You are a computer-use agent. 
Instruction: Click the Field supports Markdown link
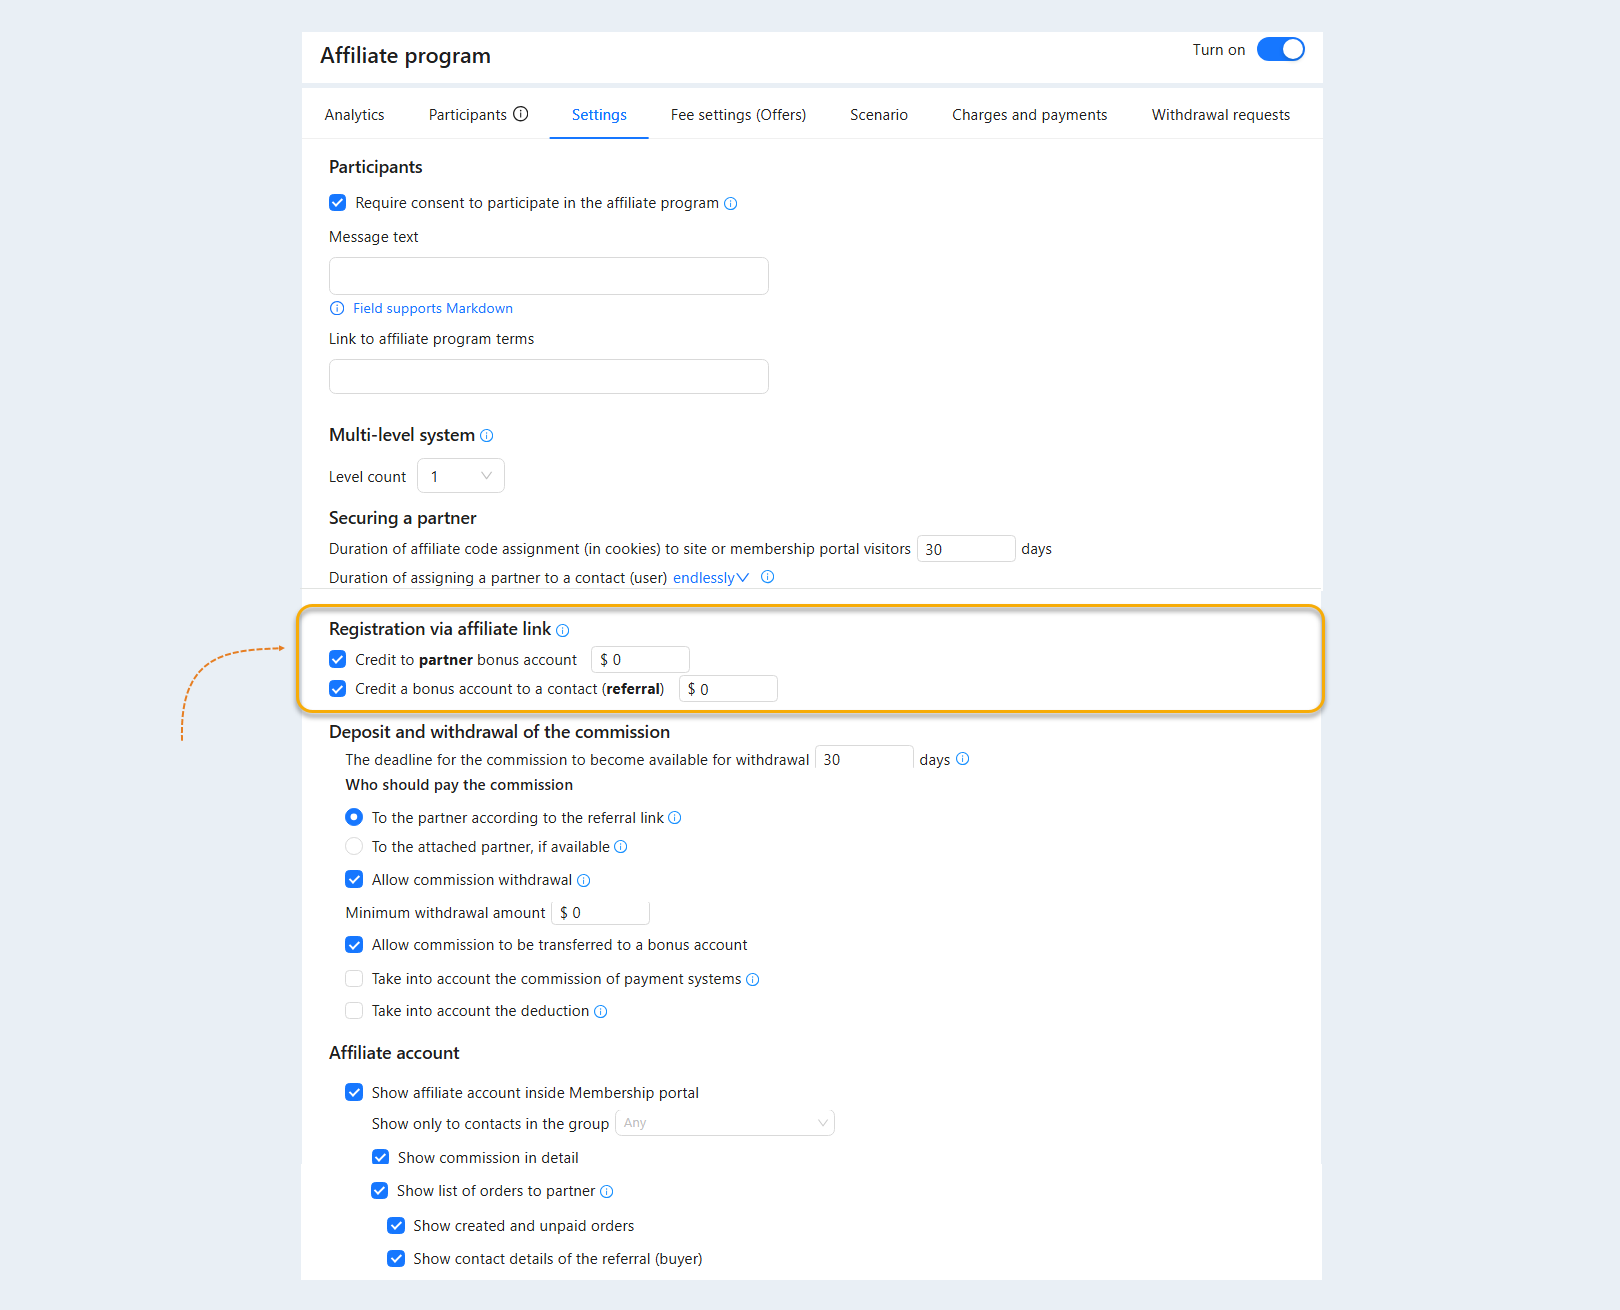(x=433, y=309)
